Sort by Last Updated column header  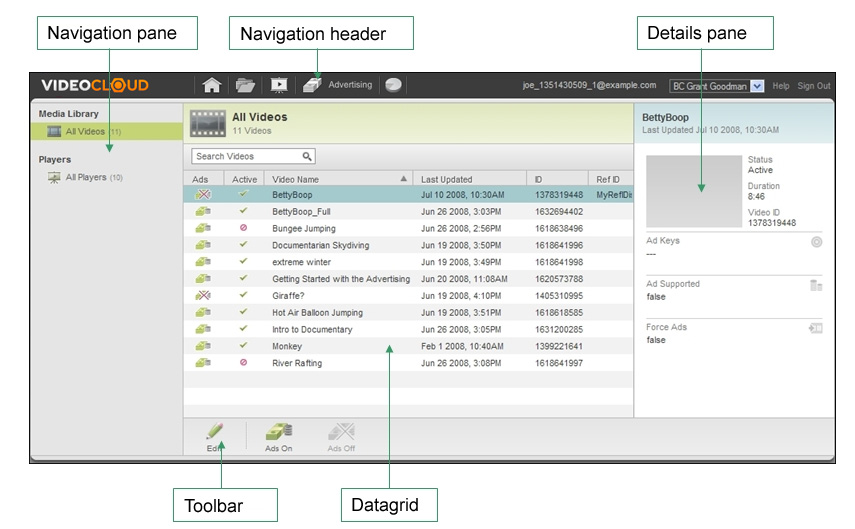469,179
